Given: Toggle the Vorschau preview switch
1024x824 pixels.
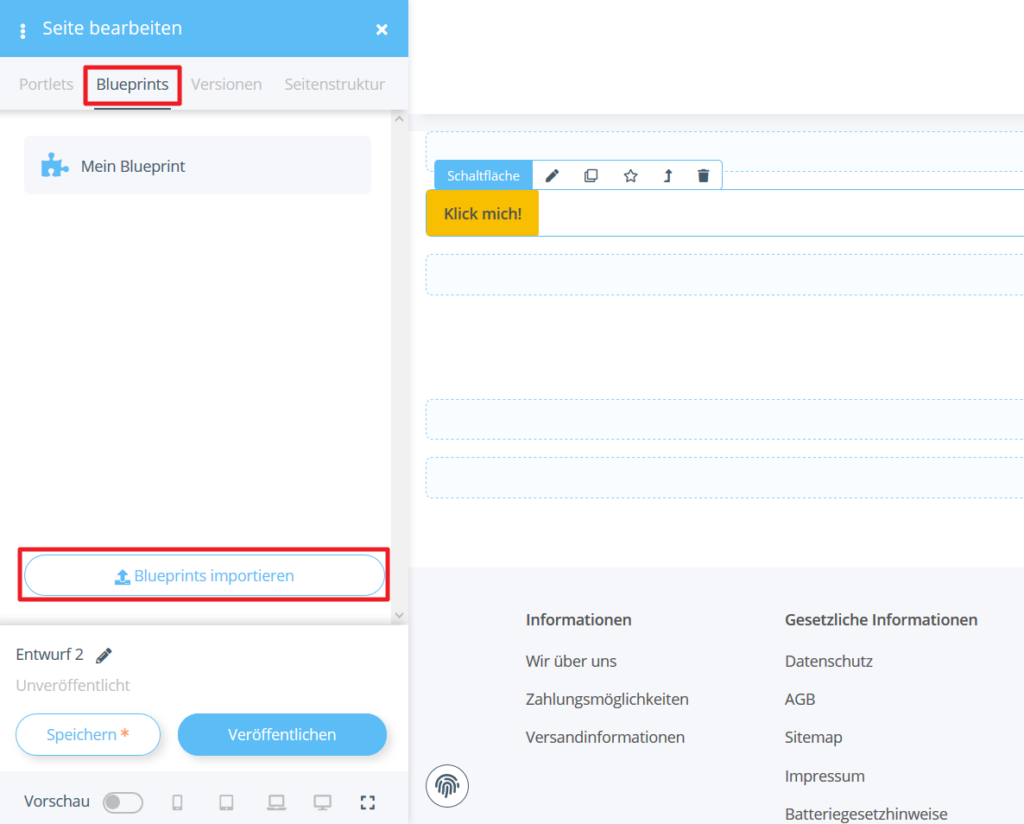Looking at the screenshot, I should pyautogui.click(x=123, y=802).
